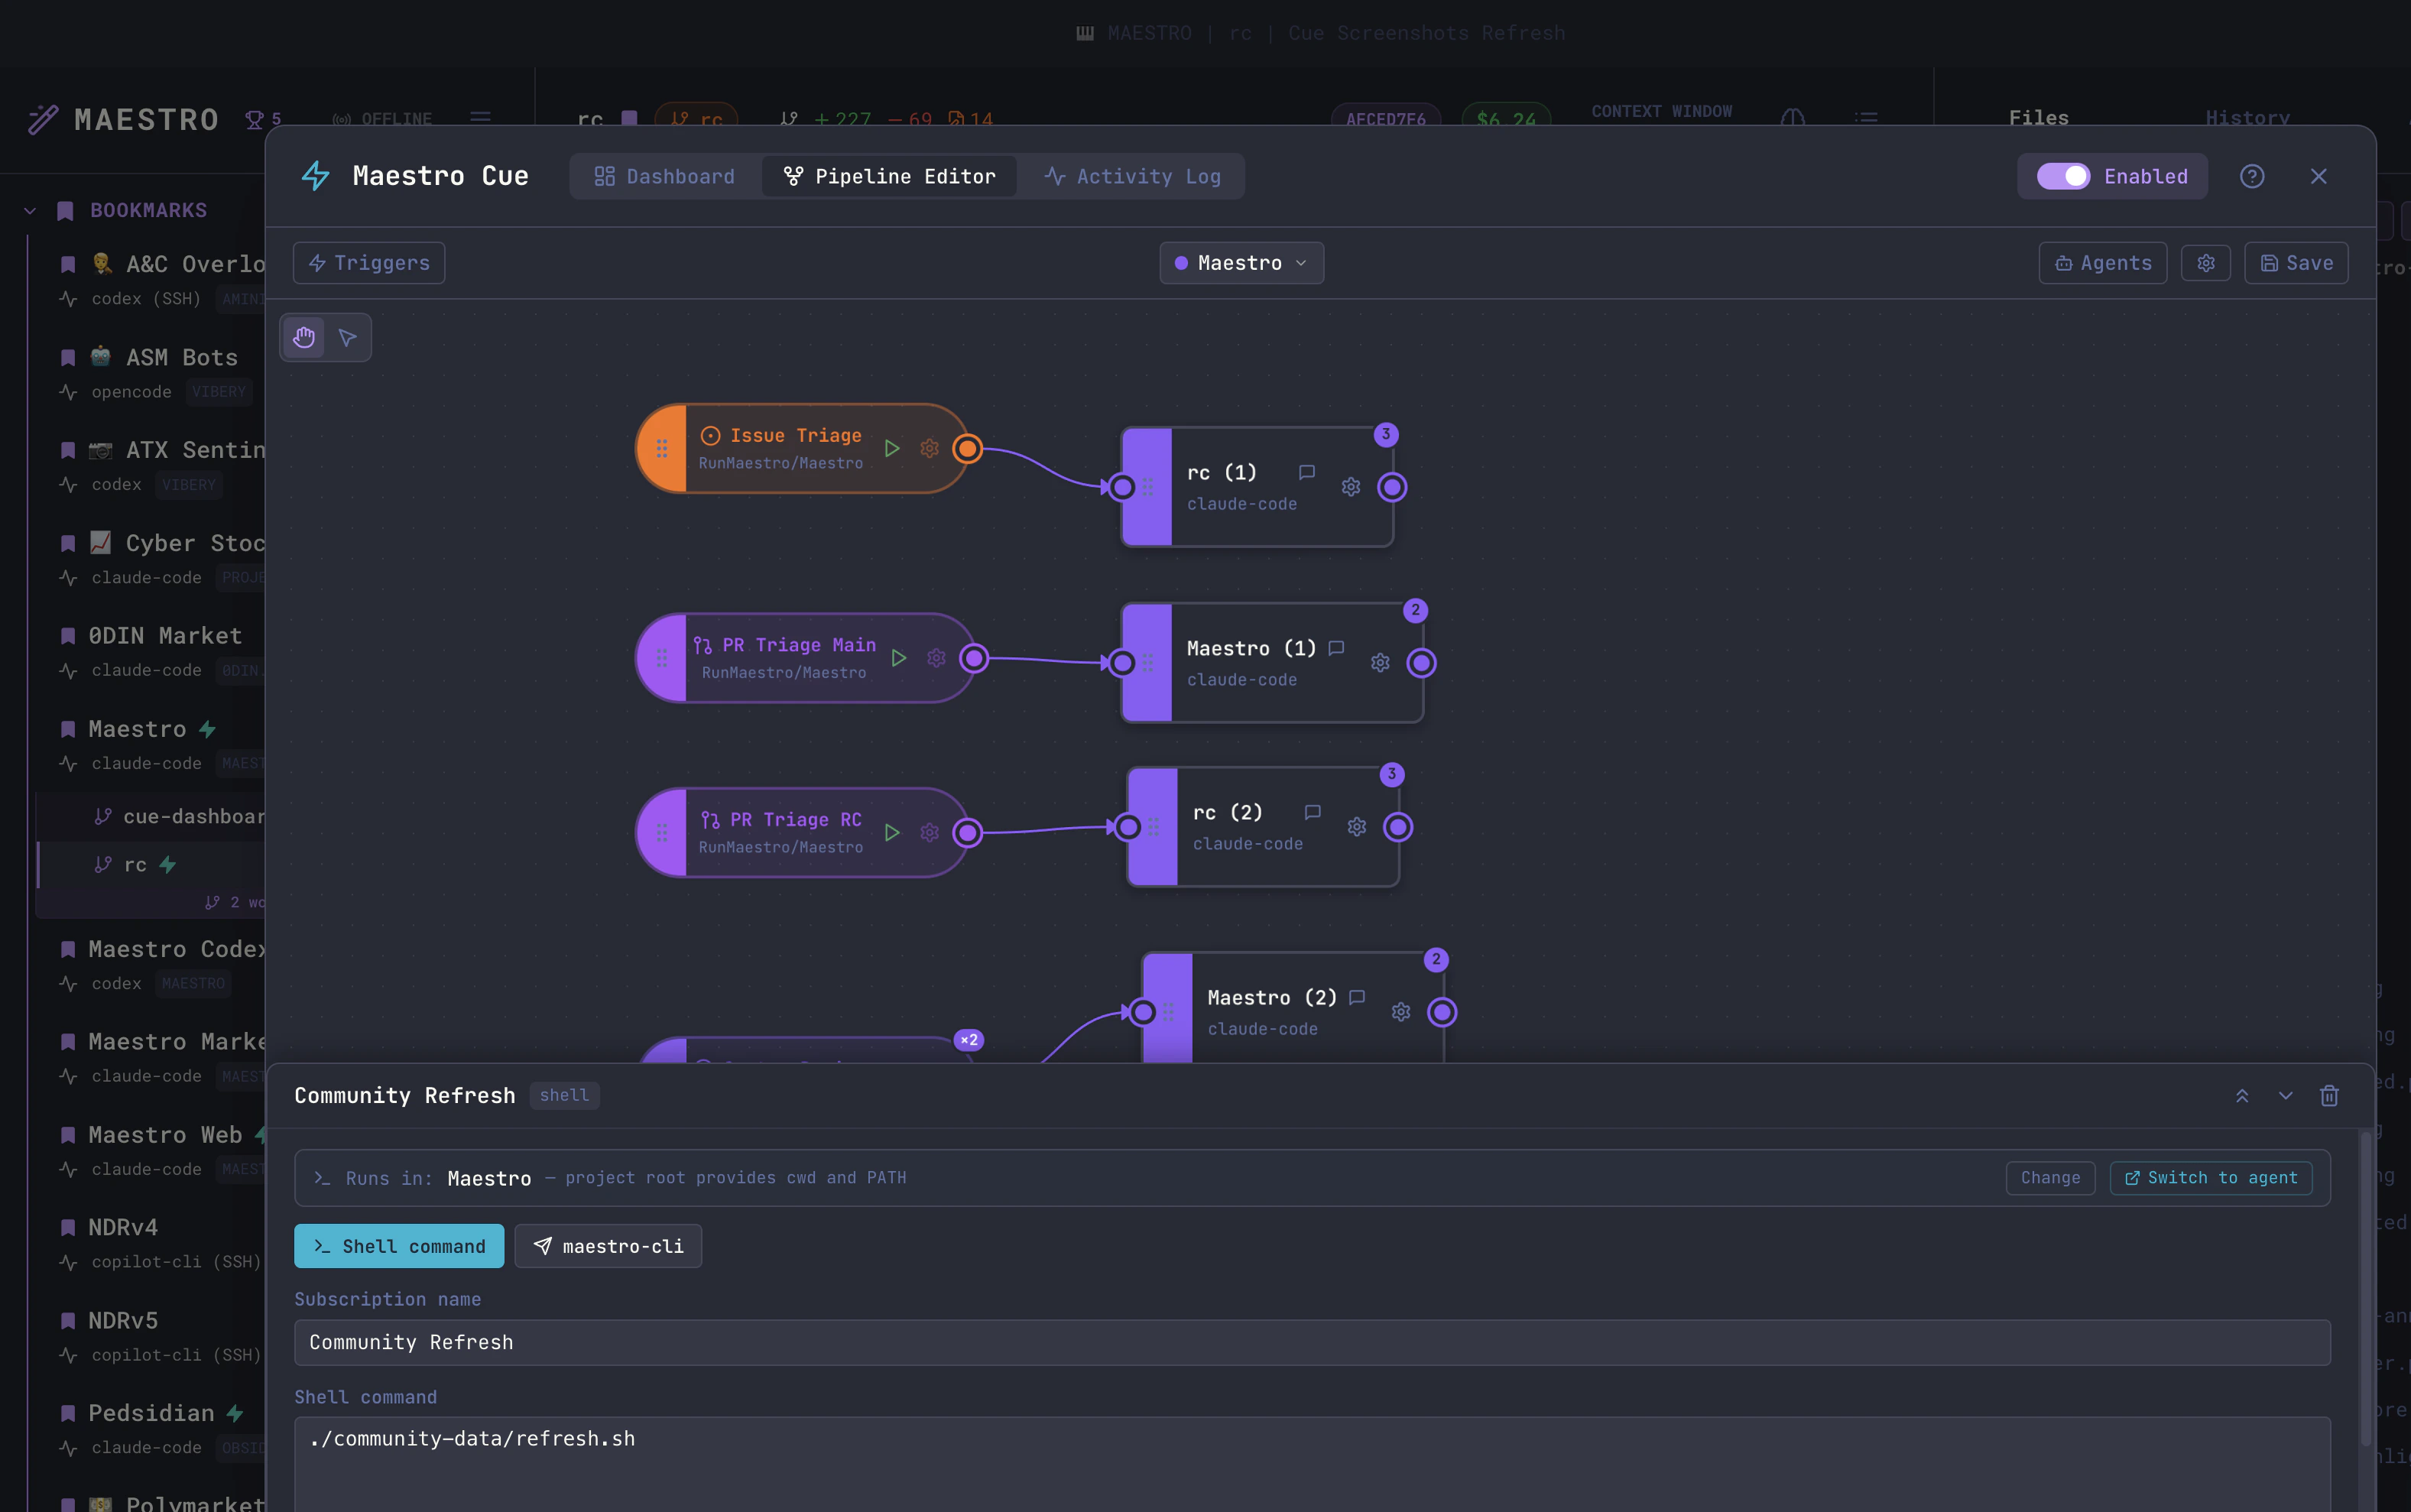Collapse the Community Refresh panel
This screenshot has width=2411, height=1512.
(x=2286, y=1095)
